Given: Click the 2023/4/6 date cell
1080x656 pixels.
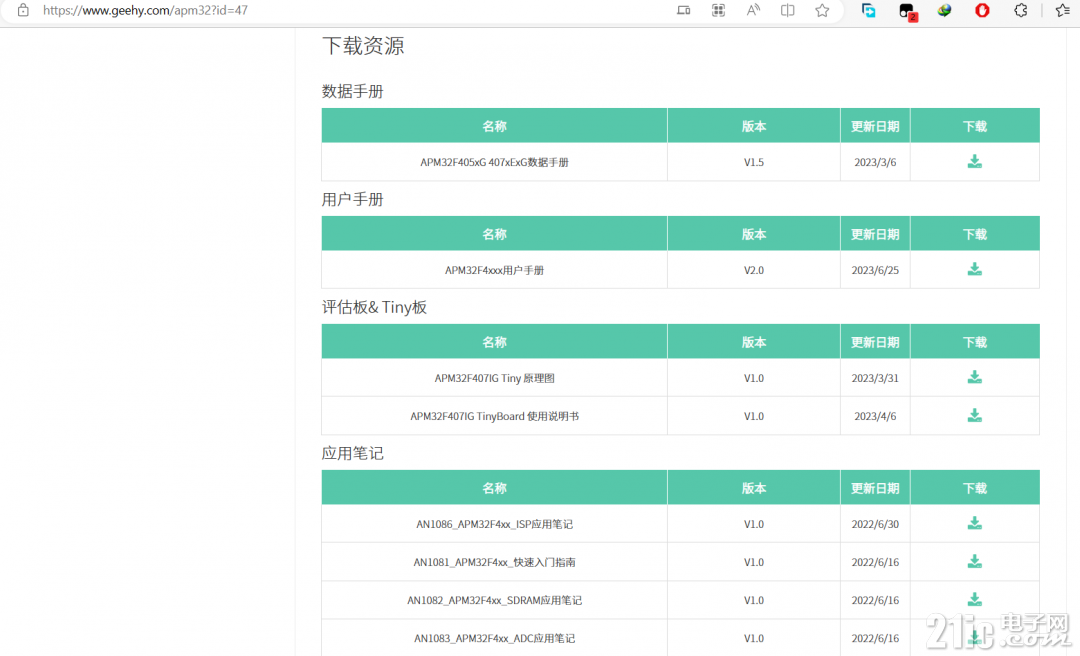Looking at the screenshot, I should 875,416.
